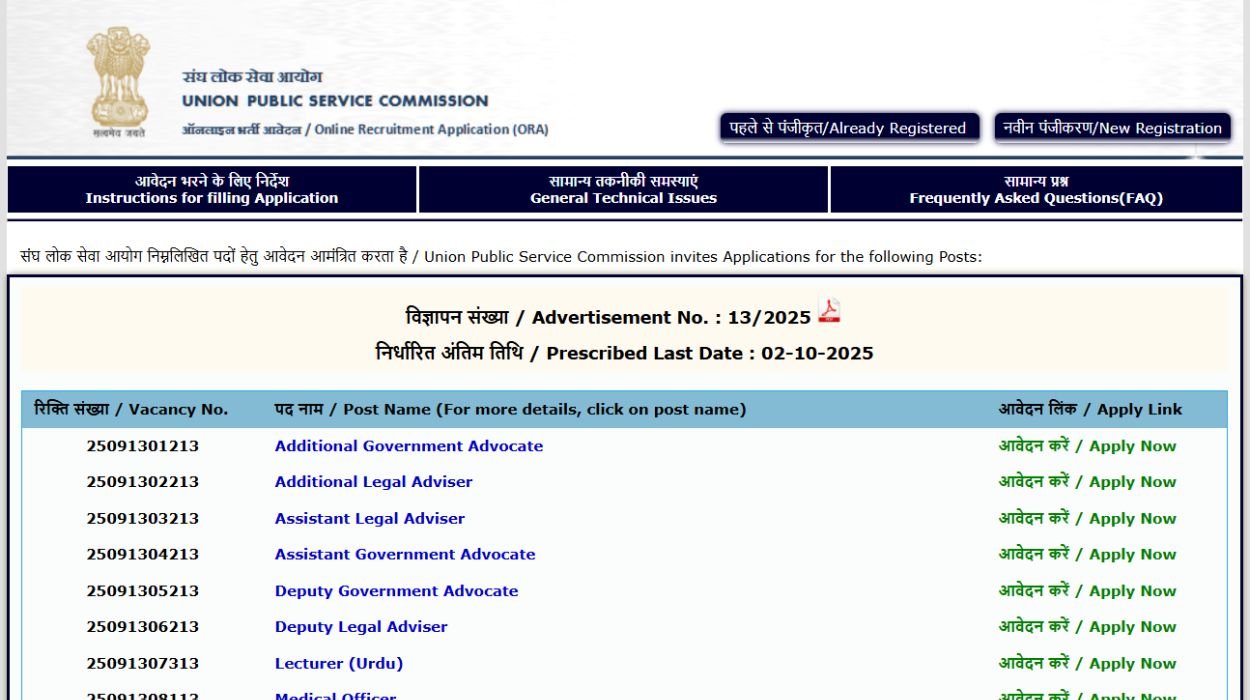View the Deputy Government Advocate posting
Image resolution: width=1250 pixels, height=700 pixels.
(396, 590)
